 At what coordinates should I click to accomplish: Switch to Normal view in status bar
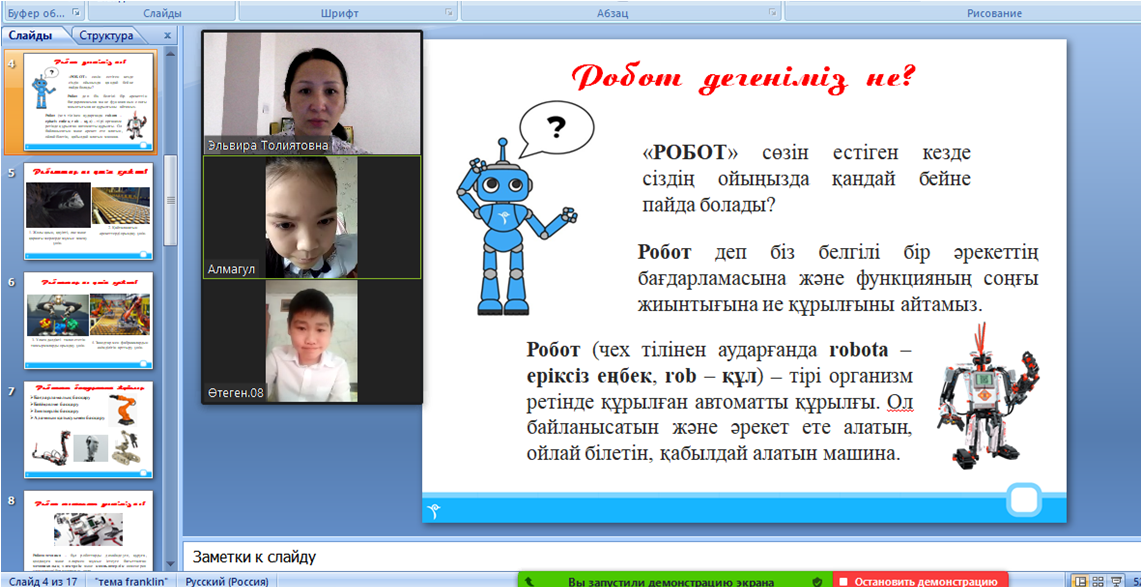pos(1081,581)
